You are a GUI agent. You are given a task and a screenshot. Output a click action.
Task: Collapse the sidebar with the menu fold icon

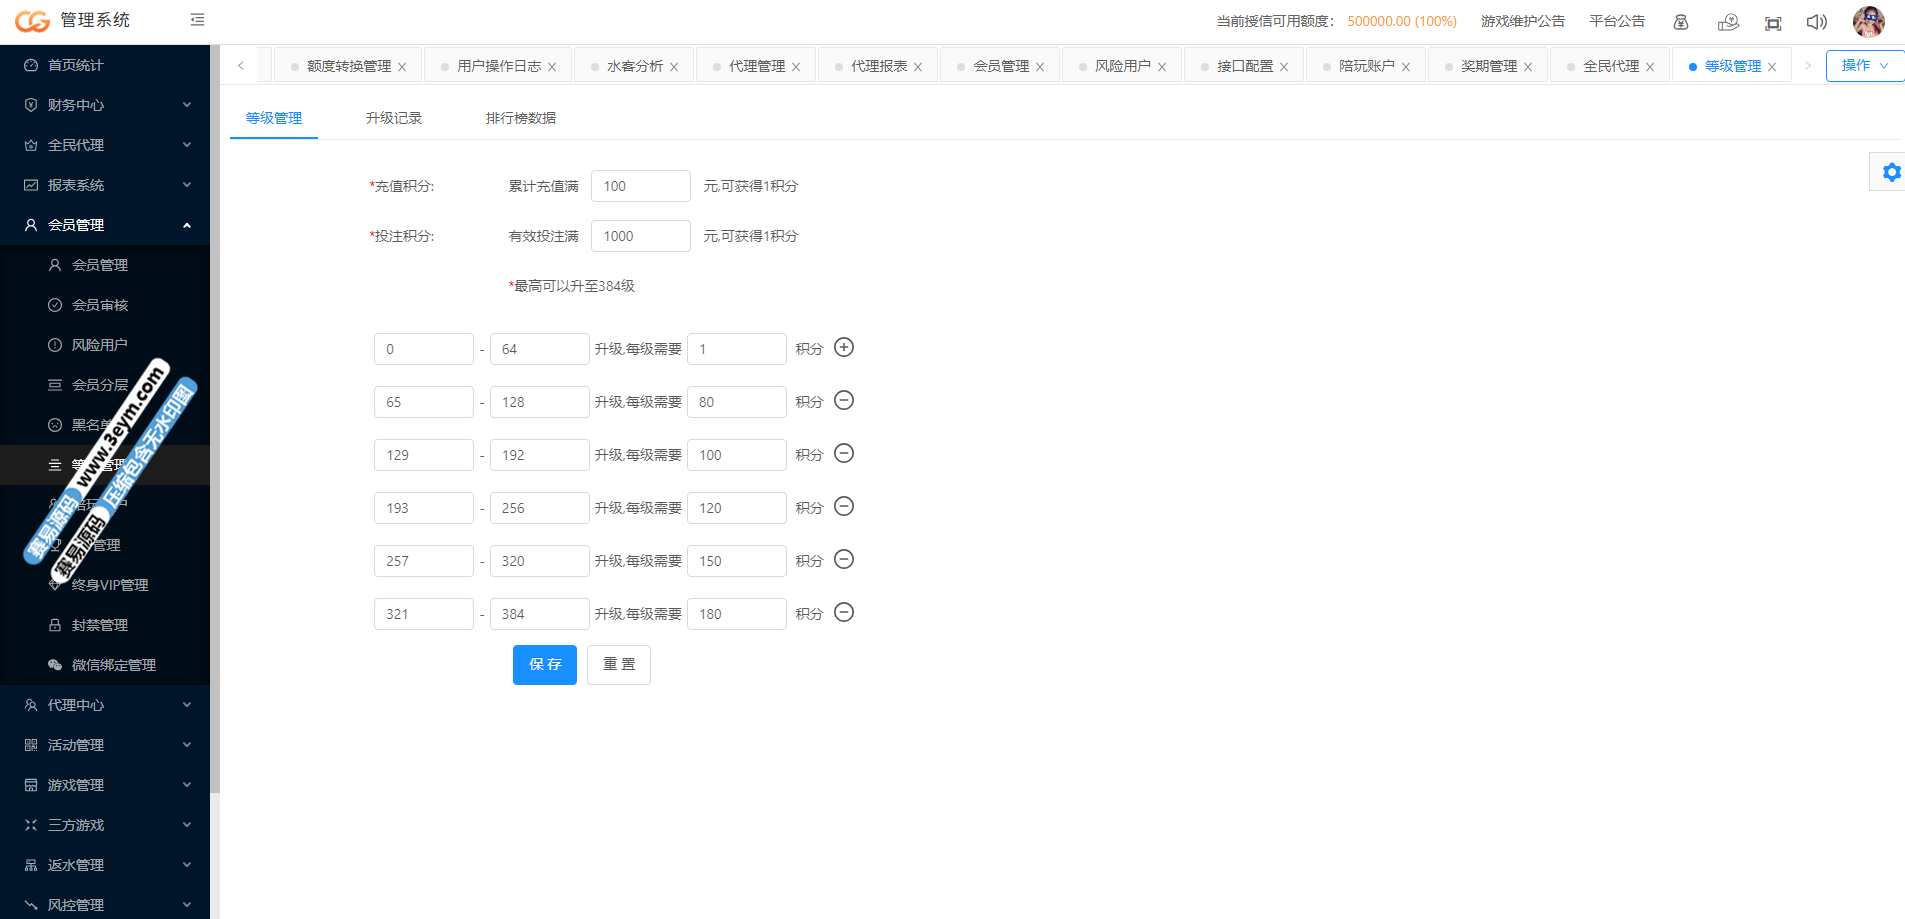(x=197, y=20)
